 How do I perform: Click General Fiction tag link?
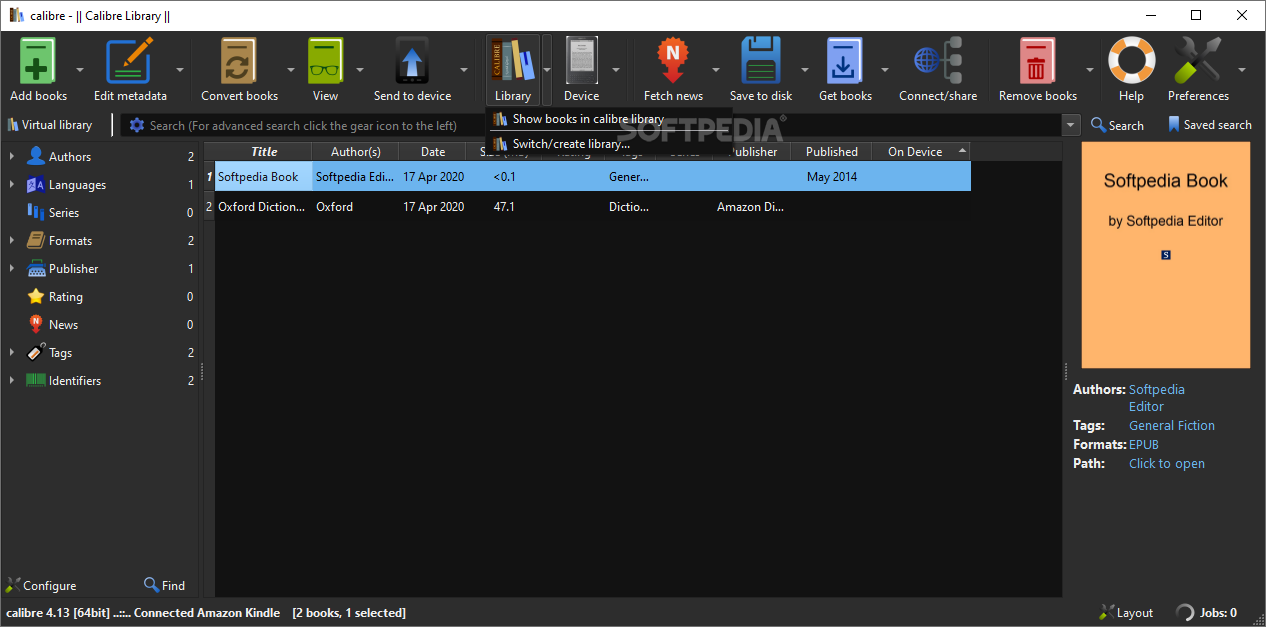click(x=1172, y=425)
